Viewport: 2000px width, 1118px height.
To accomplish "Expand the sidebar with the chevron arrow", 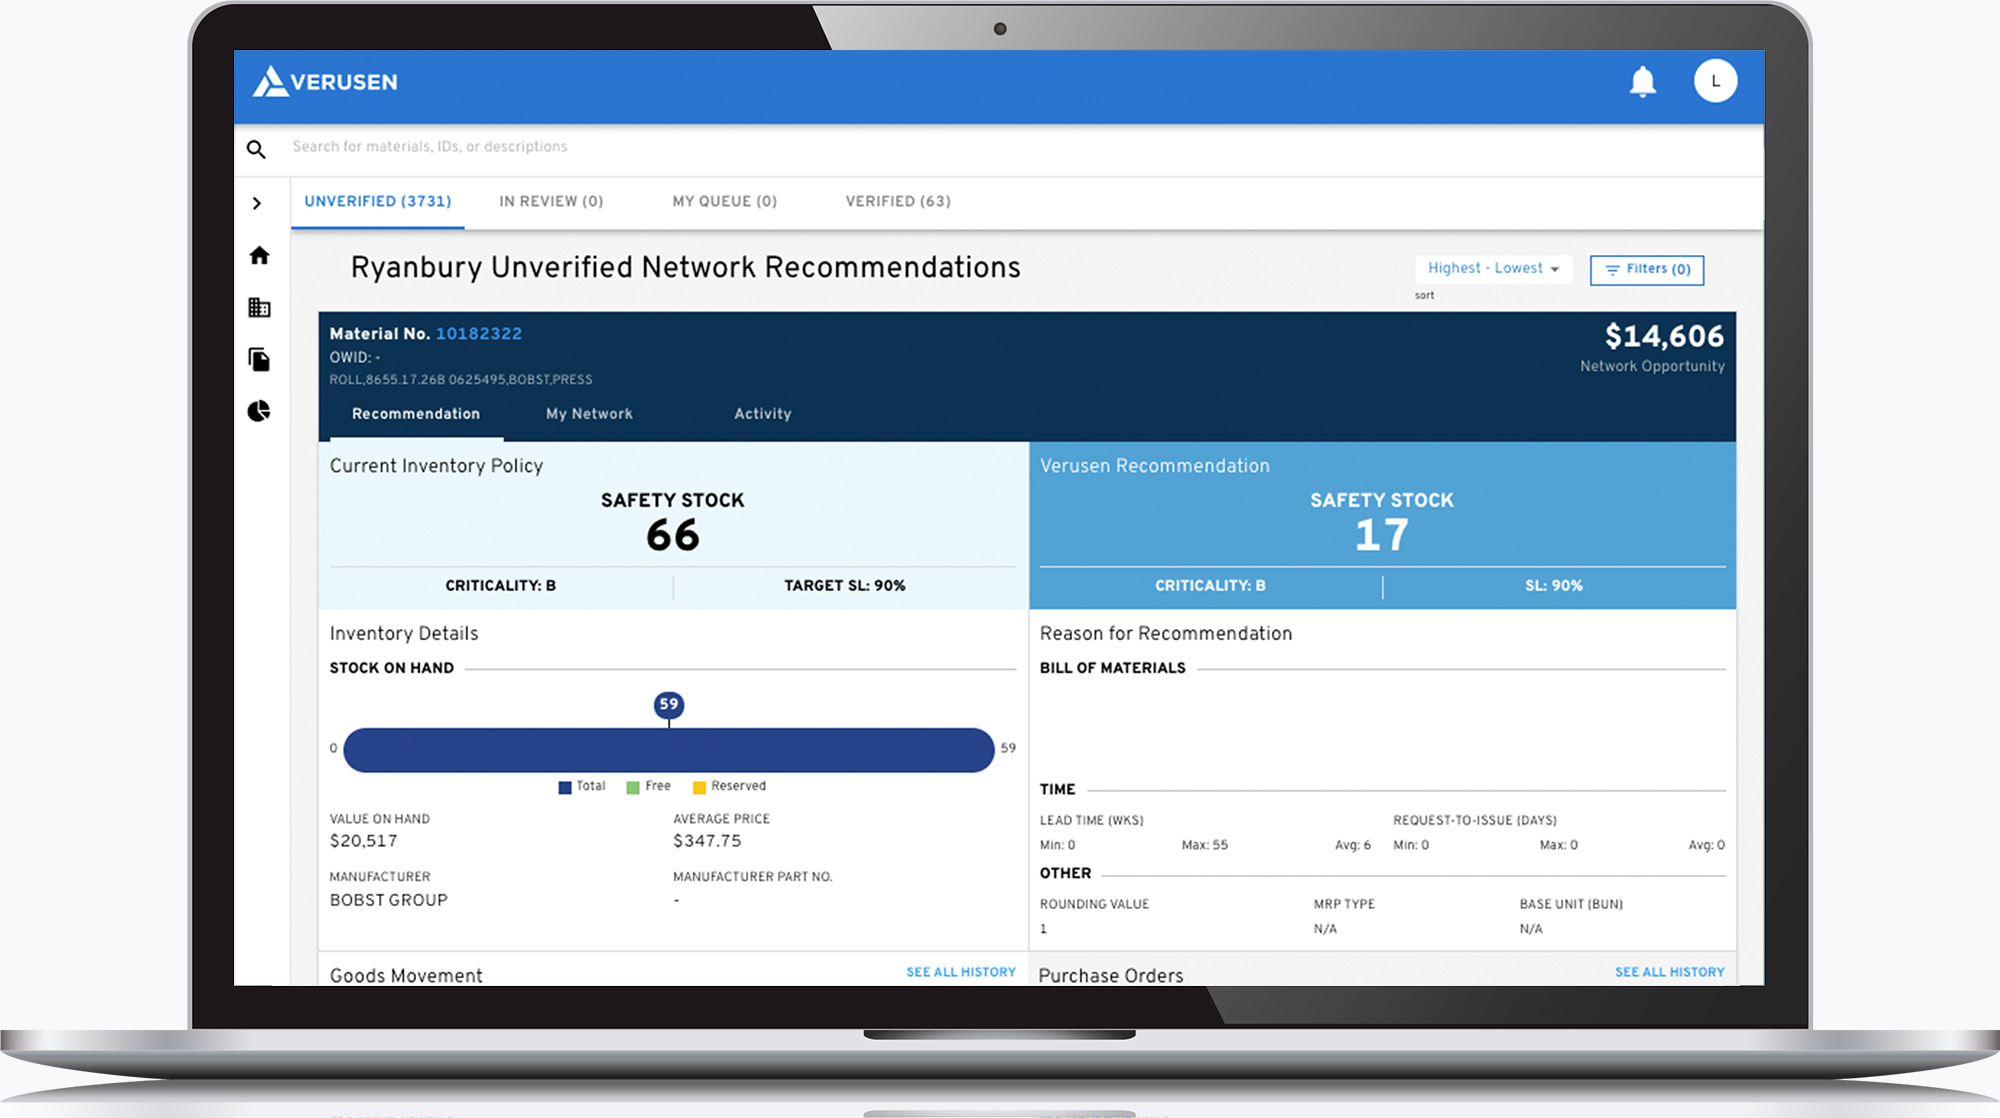I will pyautogui.click(x=257, y=203).
